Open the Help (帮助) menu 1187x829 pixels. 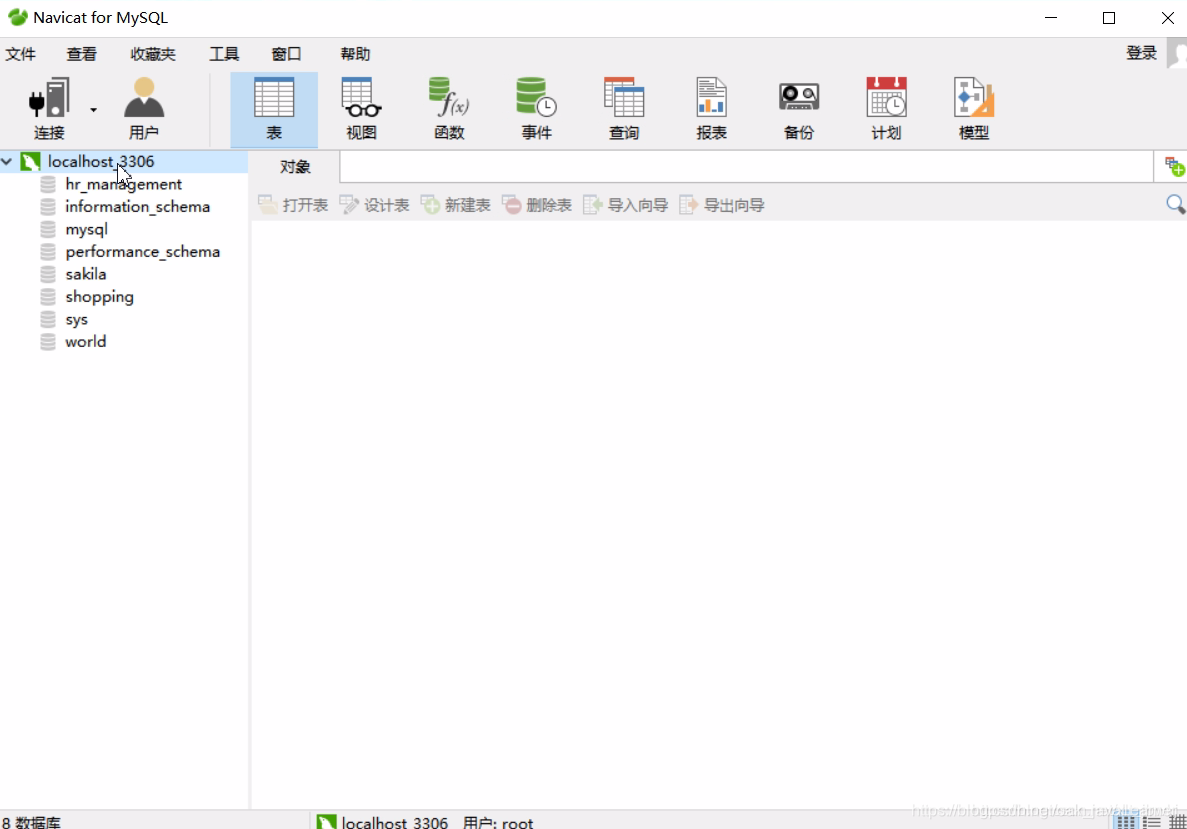355,54
